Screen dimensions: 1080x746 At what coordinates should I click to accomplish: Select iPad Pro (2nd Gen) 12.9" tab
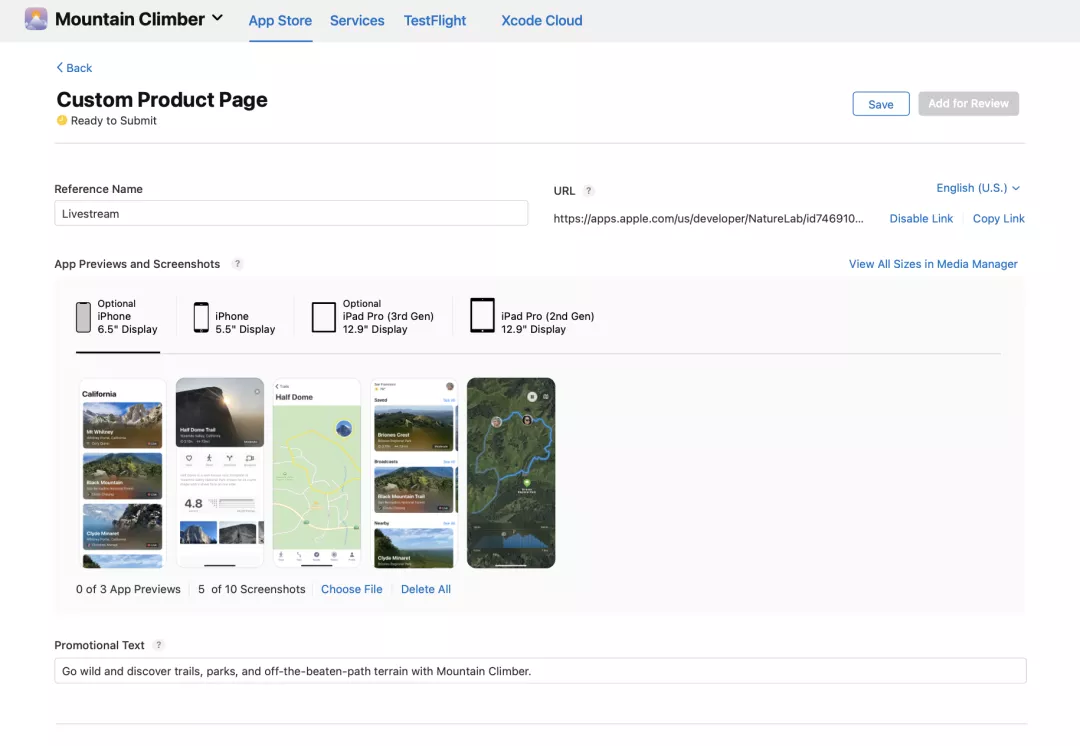532,317
